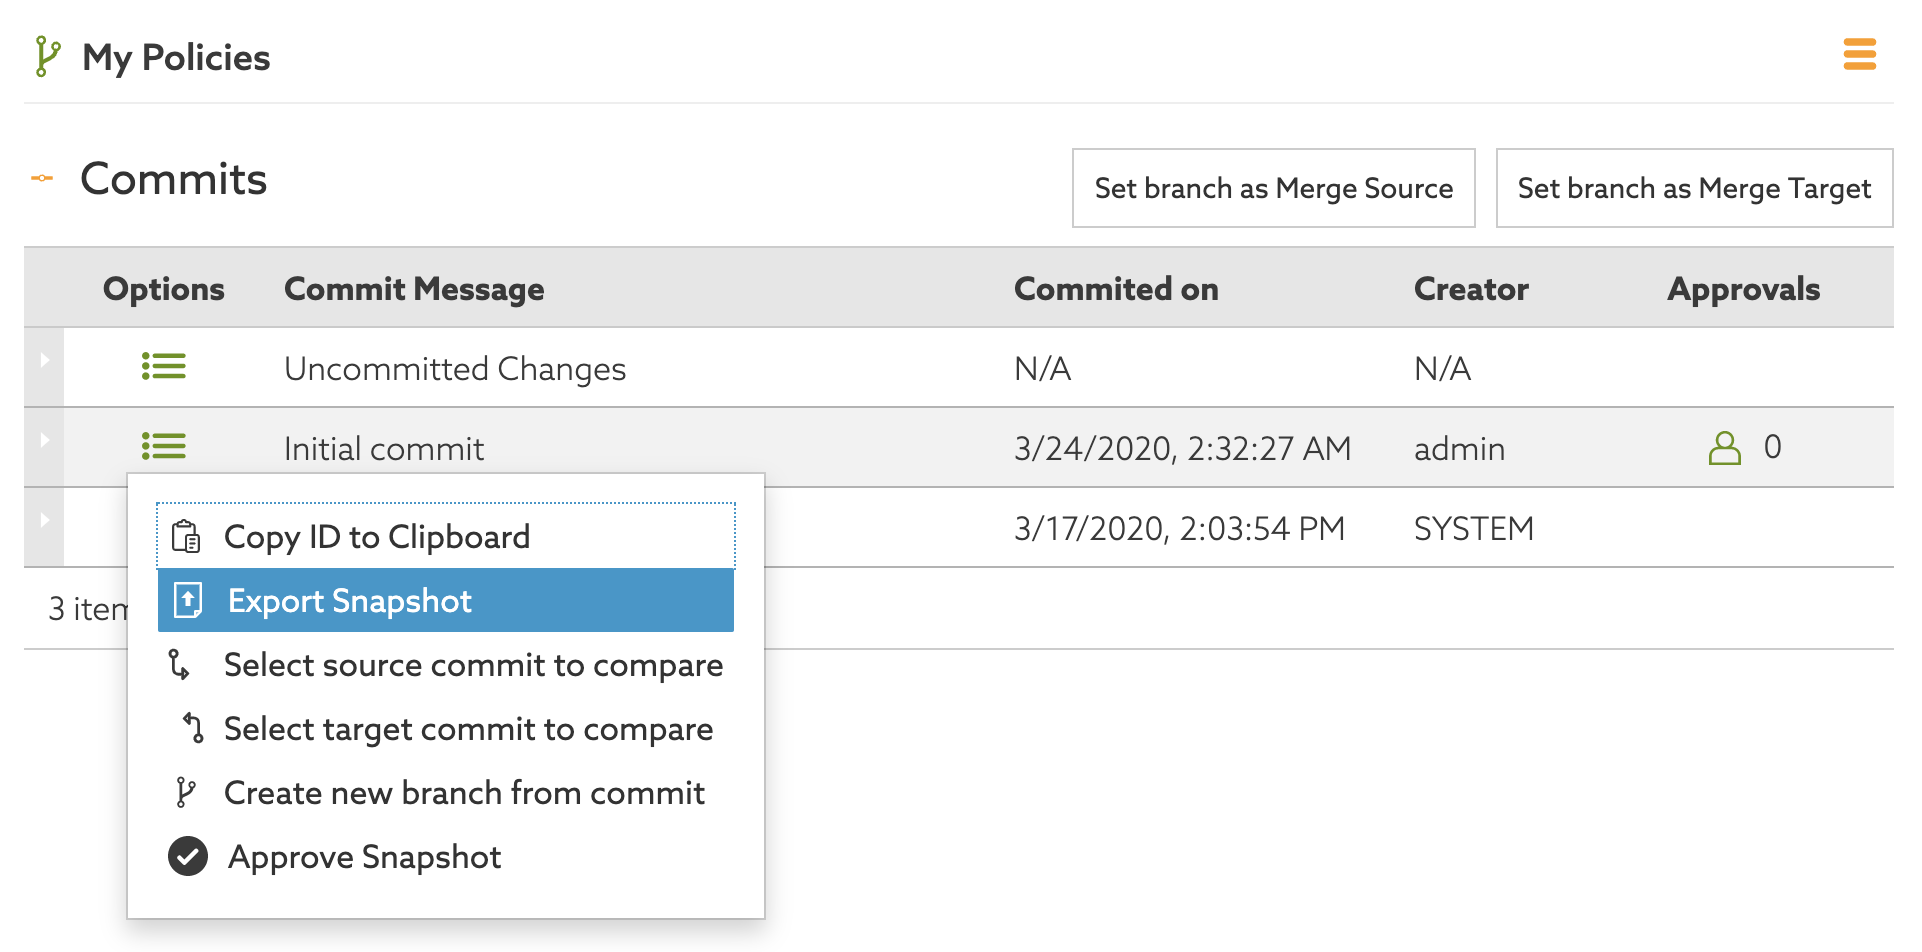Viewport: 1922px width, 952px height.
Task: Click the clipboard icon beside Copy ID to Clipboard
Action: (186, 536)
